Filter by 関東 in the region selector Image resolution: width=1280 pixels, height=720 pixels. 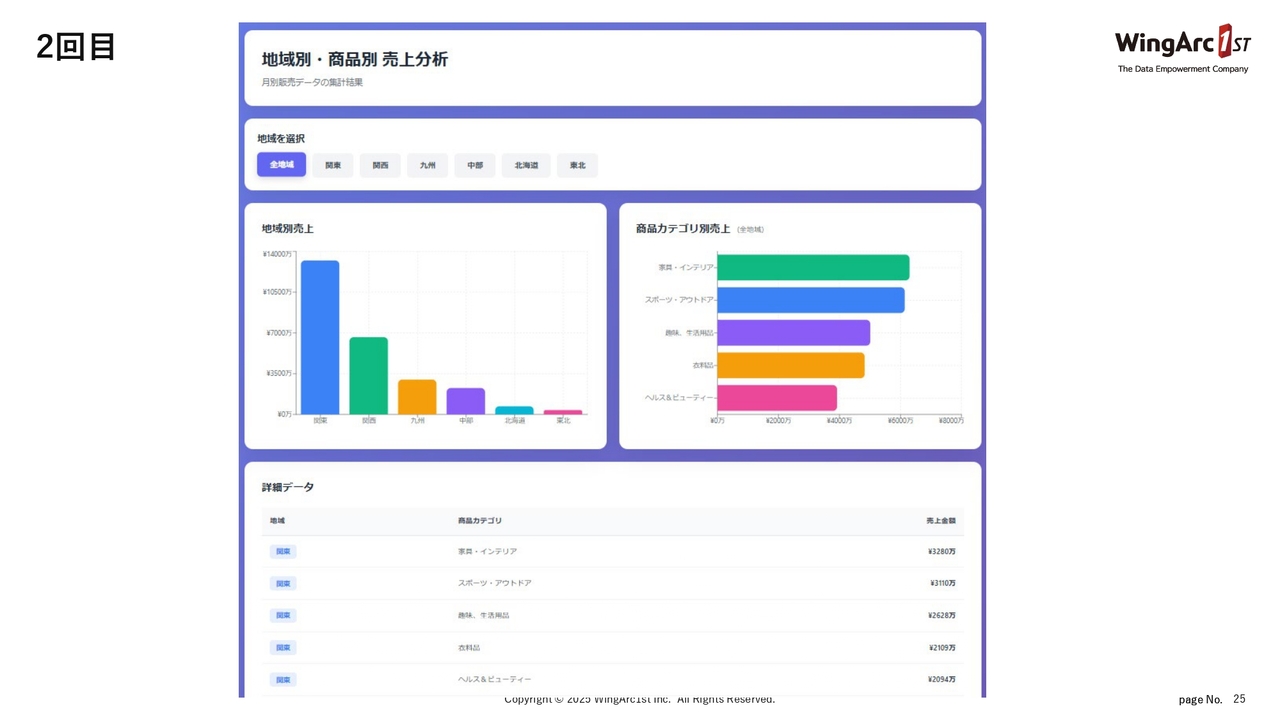(333, 165)
